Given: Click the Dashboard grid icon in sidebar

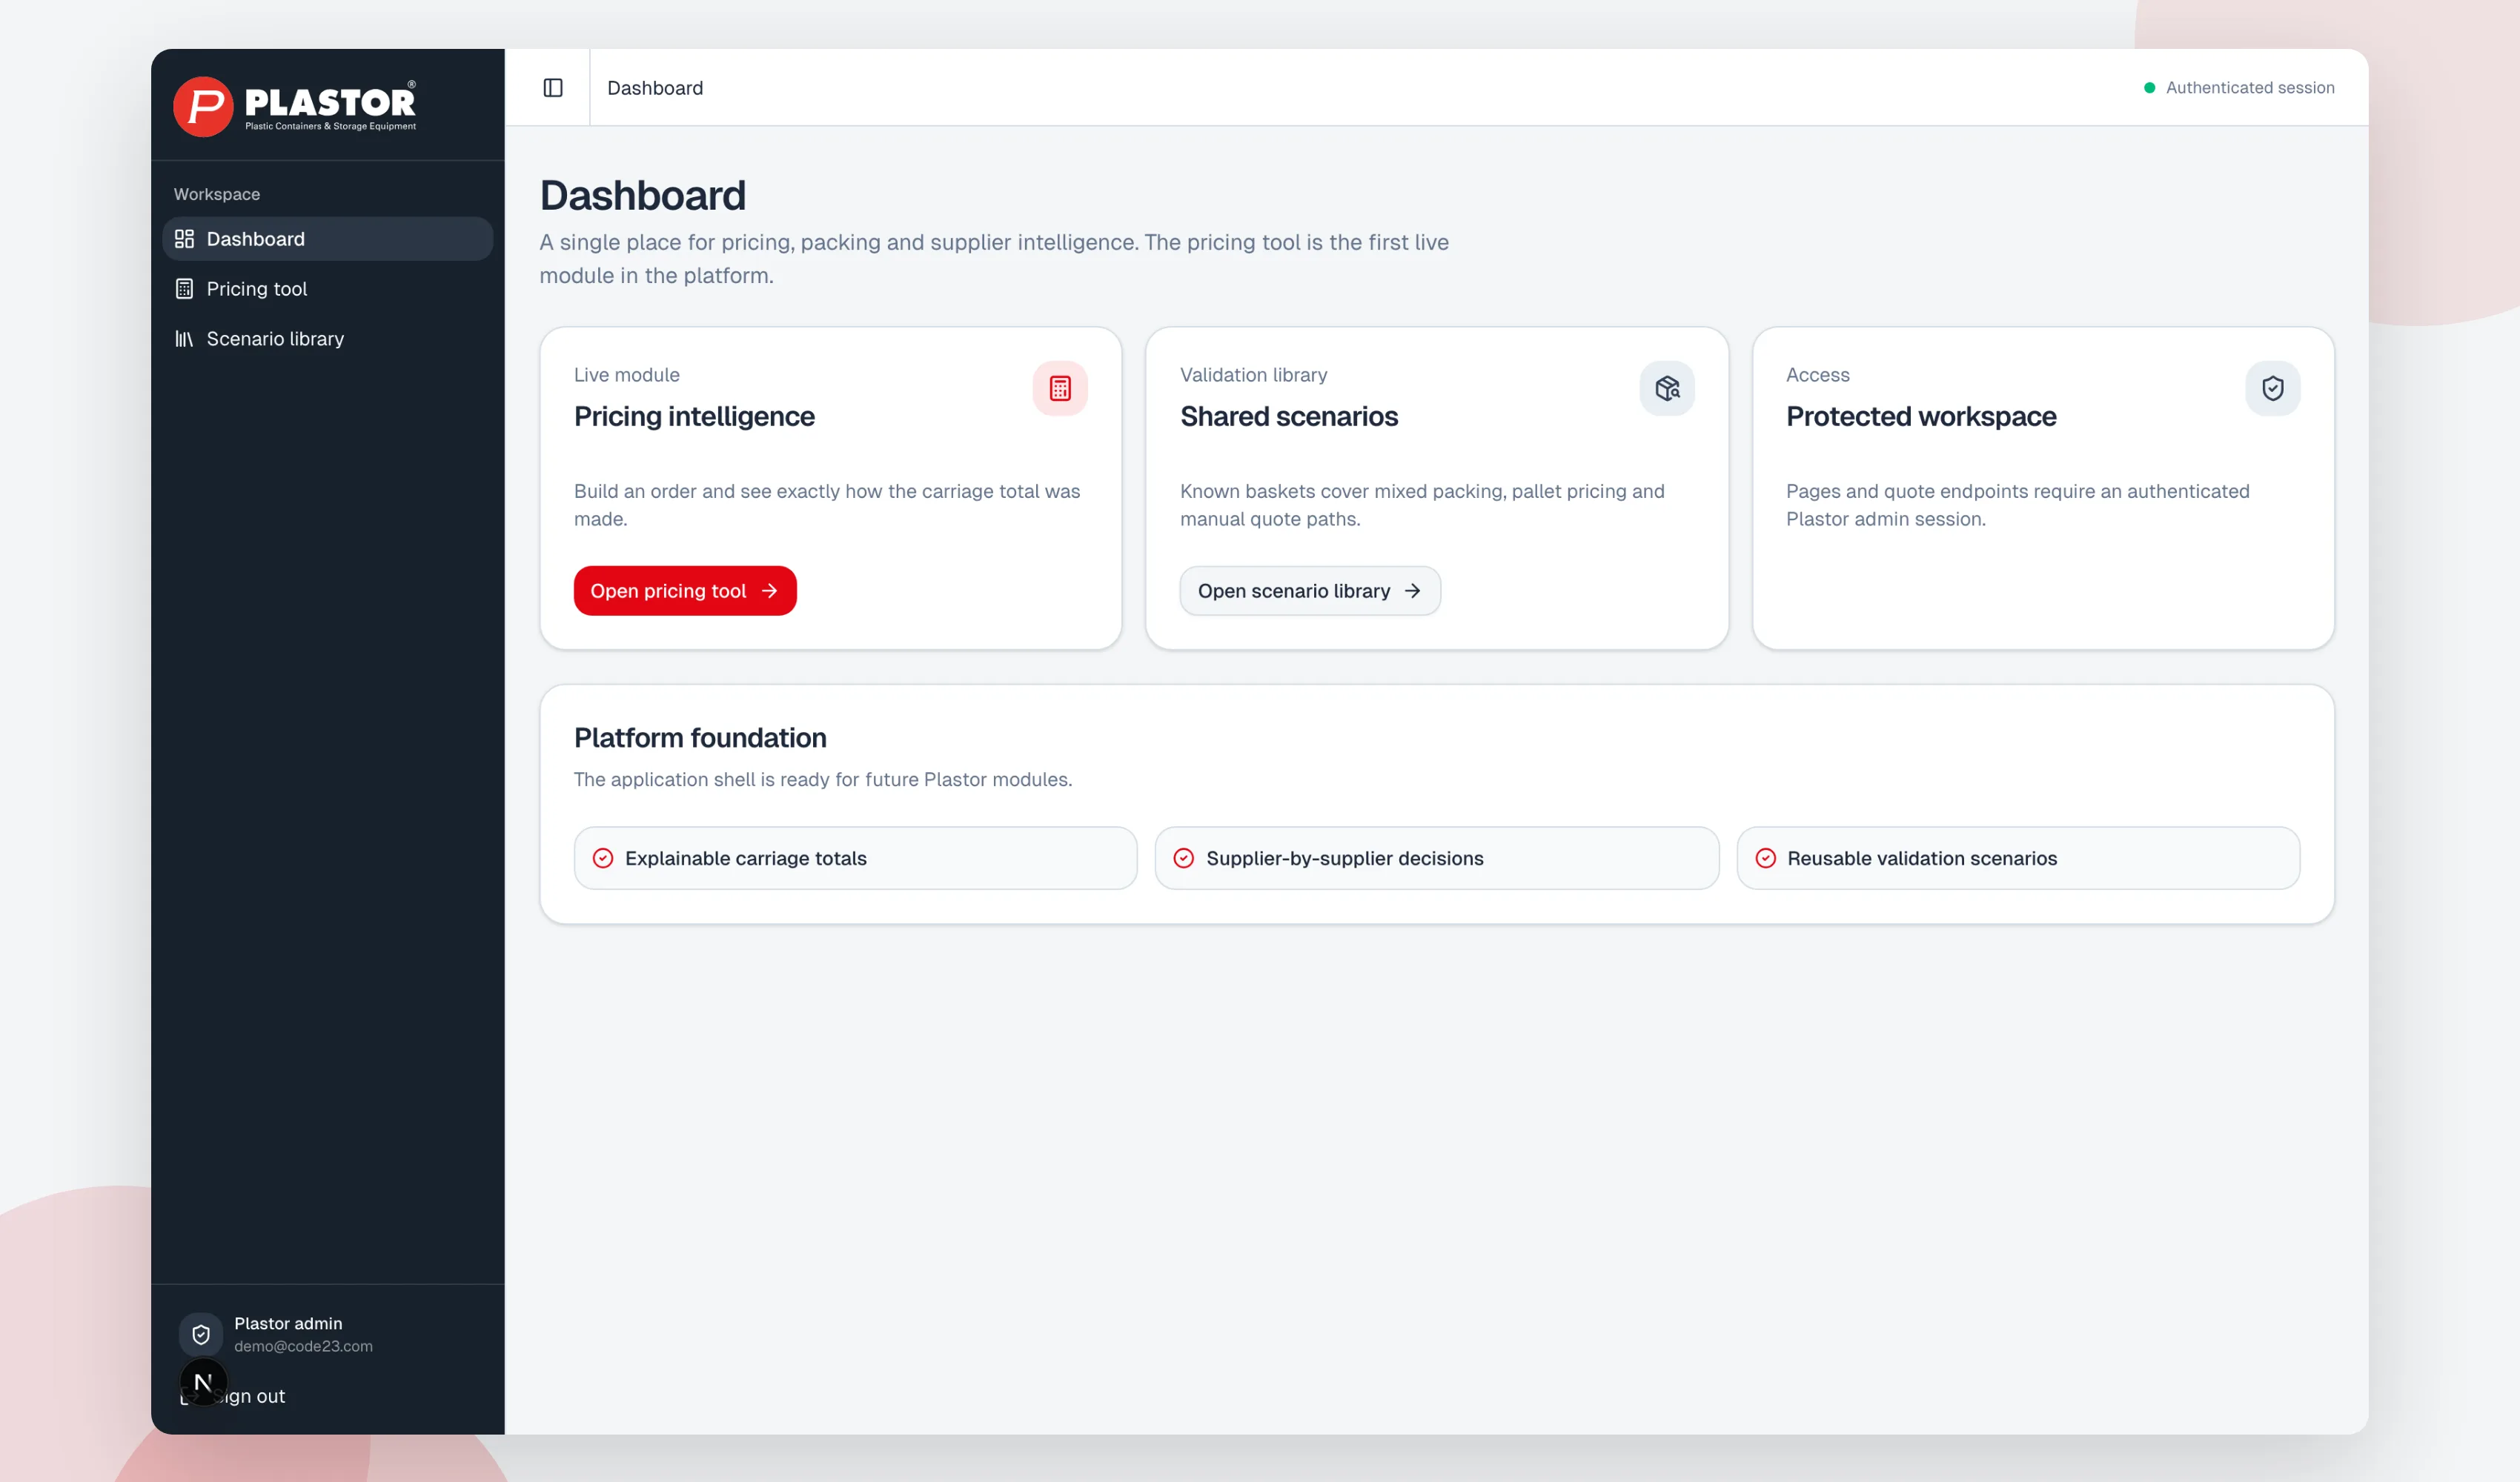Looking at the screenshot, I should pos(184,239).
